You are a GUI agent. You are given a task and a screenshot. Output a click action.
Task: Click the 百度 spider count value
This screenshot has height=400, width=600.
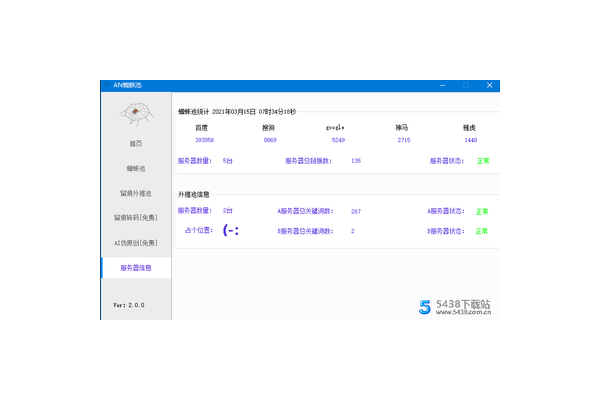(x=204, y=140)
